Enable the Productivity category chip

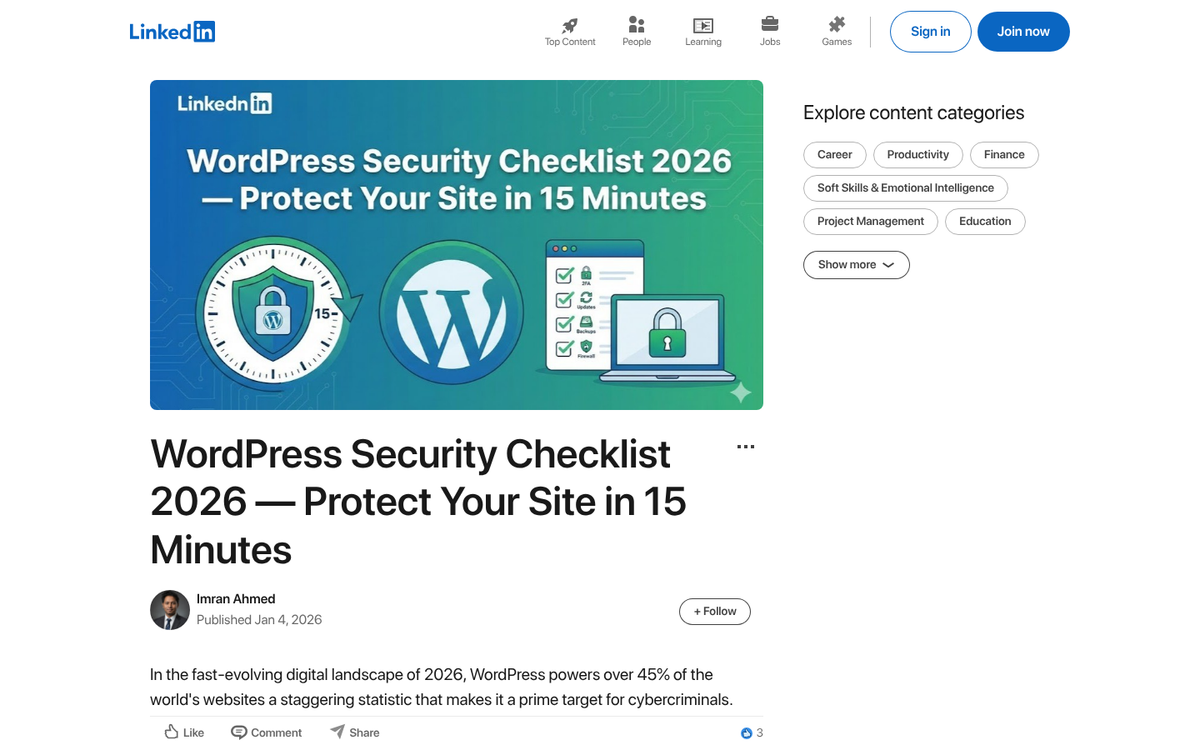tap(917, 154)
